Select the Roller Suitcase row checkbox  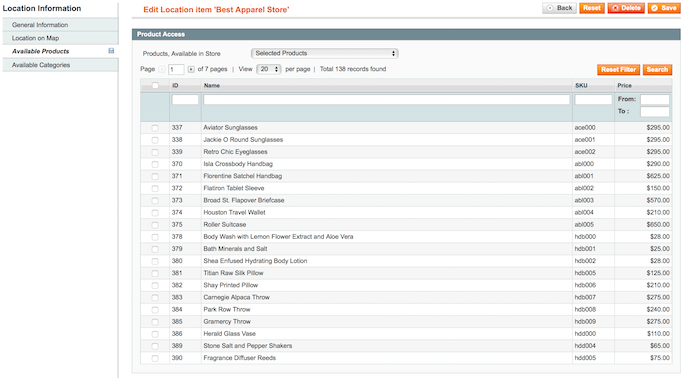click(155, 225)
